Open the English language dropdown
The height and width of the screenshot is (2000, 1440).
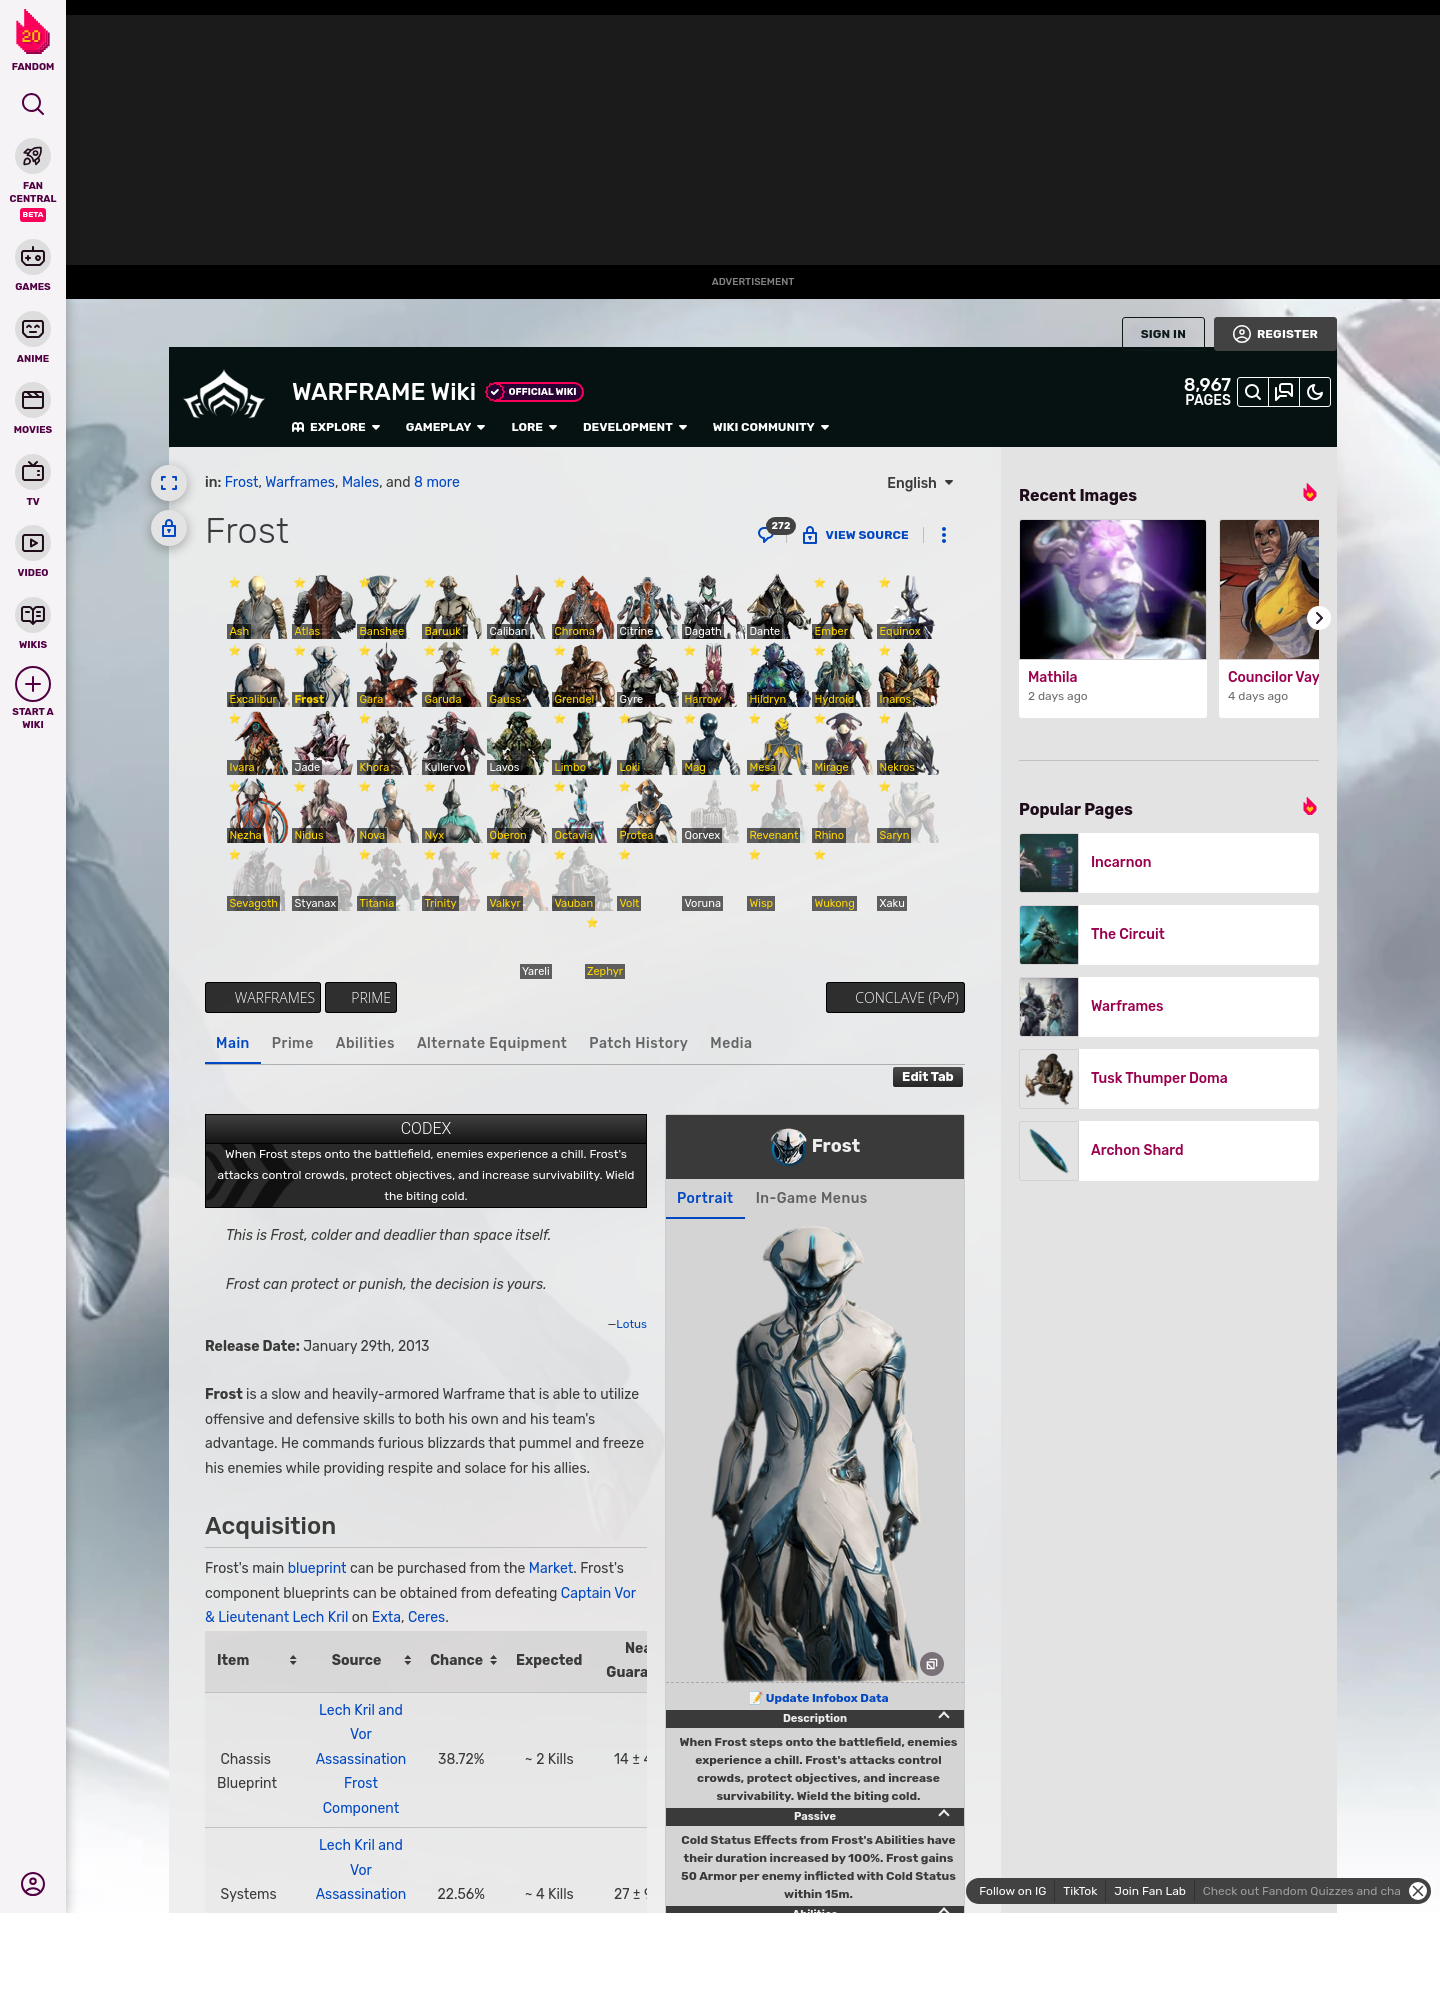pyautogui.click(x=920, y=483)
